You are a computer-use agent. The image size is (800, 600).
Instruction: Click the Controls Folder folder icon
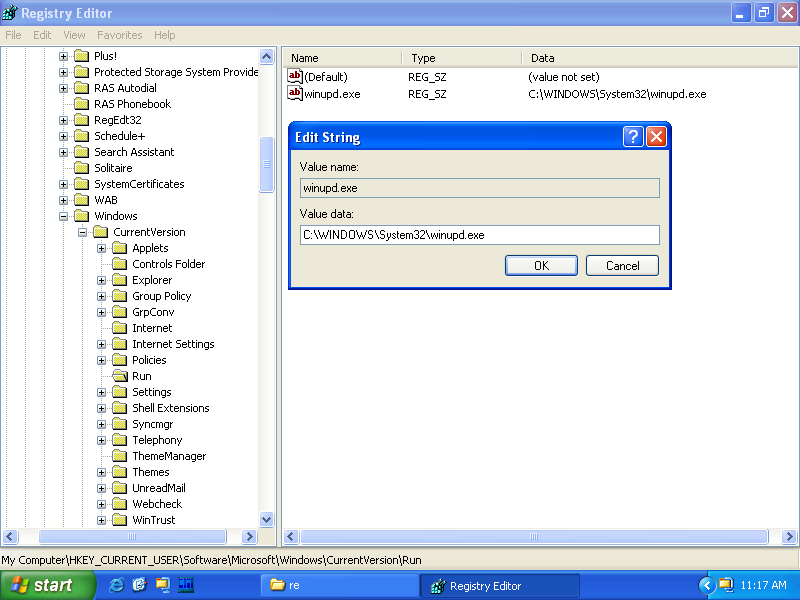[x=120, y=264]
